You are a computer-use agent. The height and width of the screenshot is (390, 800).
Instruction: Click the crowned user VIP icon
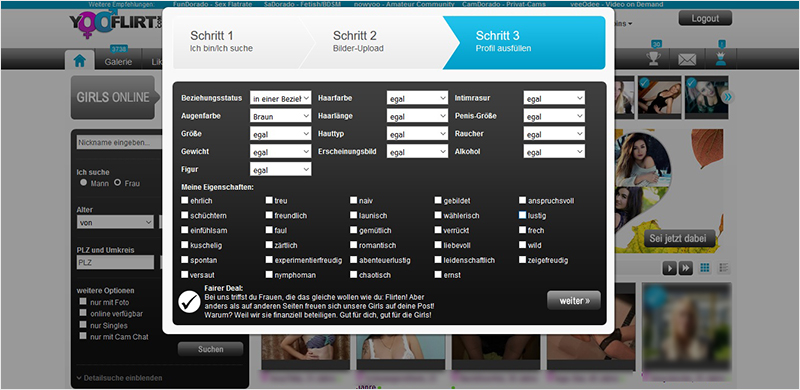(721, 59)
